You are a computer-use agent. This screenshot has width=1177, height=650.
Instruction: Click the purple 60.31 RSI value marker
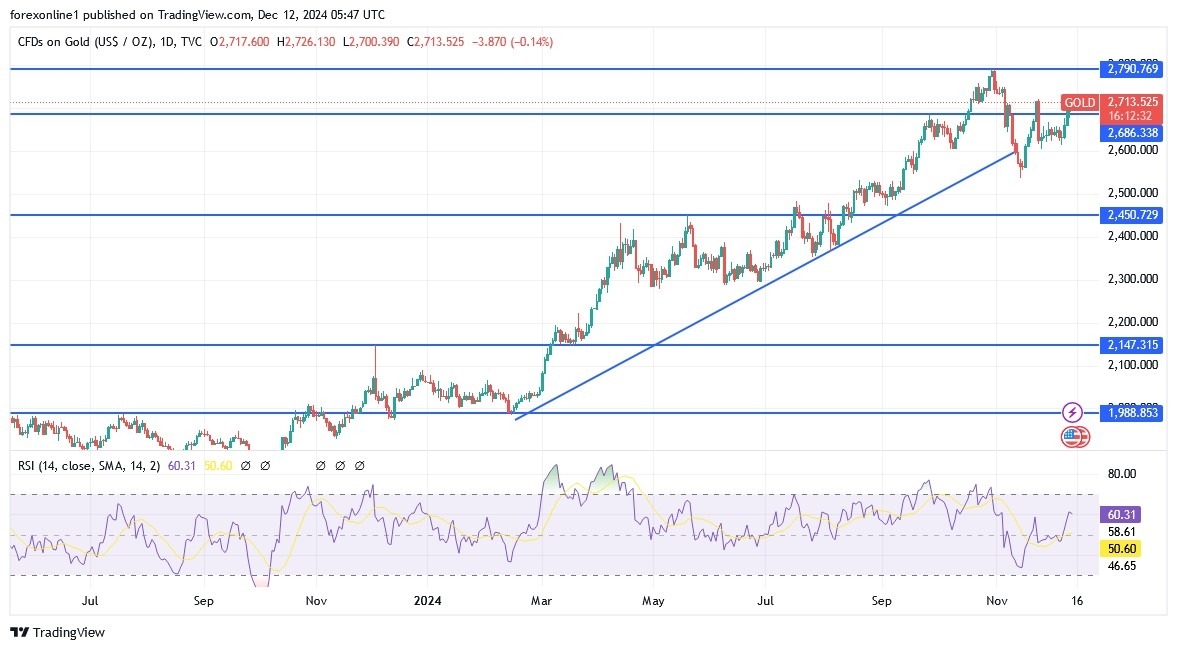(1120, 512)
